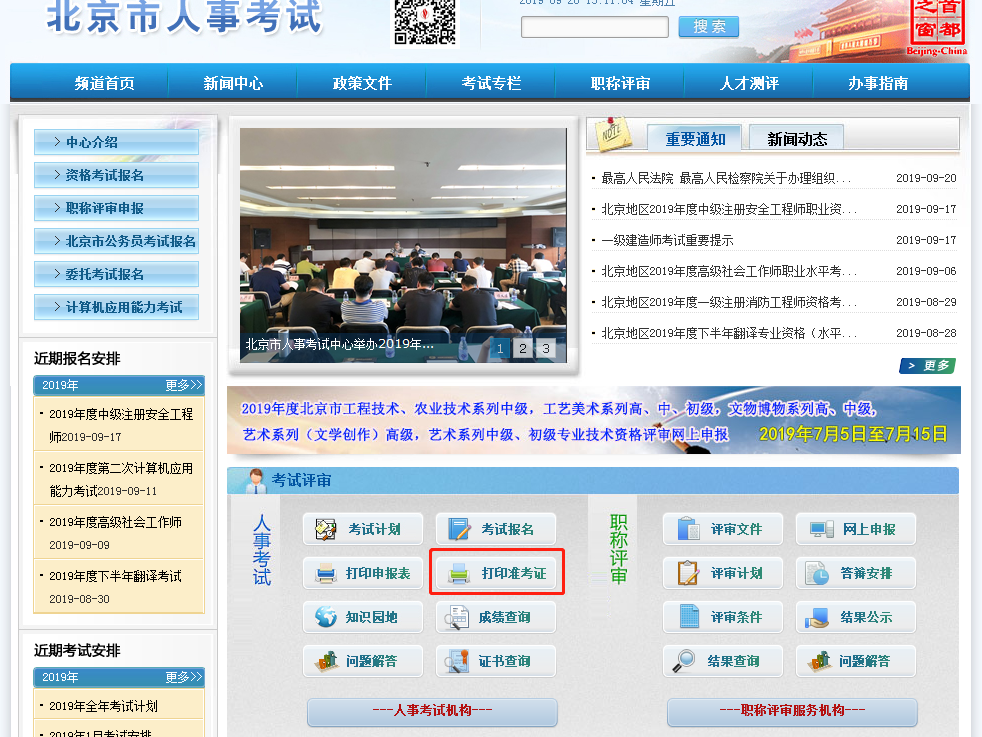Open the 资格考试报名 sidebar link
Viewport: 982px width, 737px height.
[115, 176]
